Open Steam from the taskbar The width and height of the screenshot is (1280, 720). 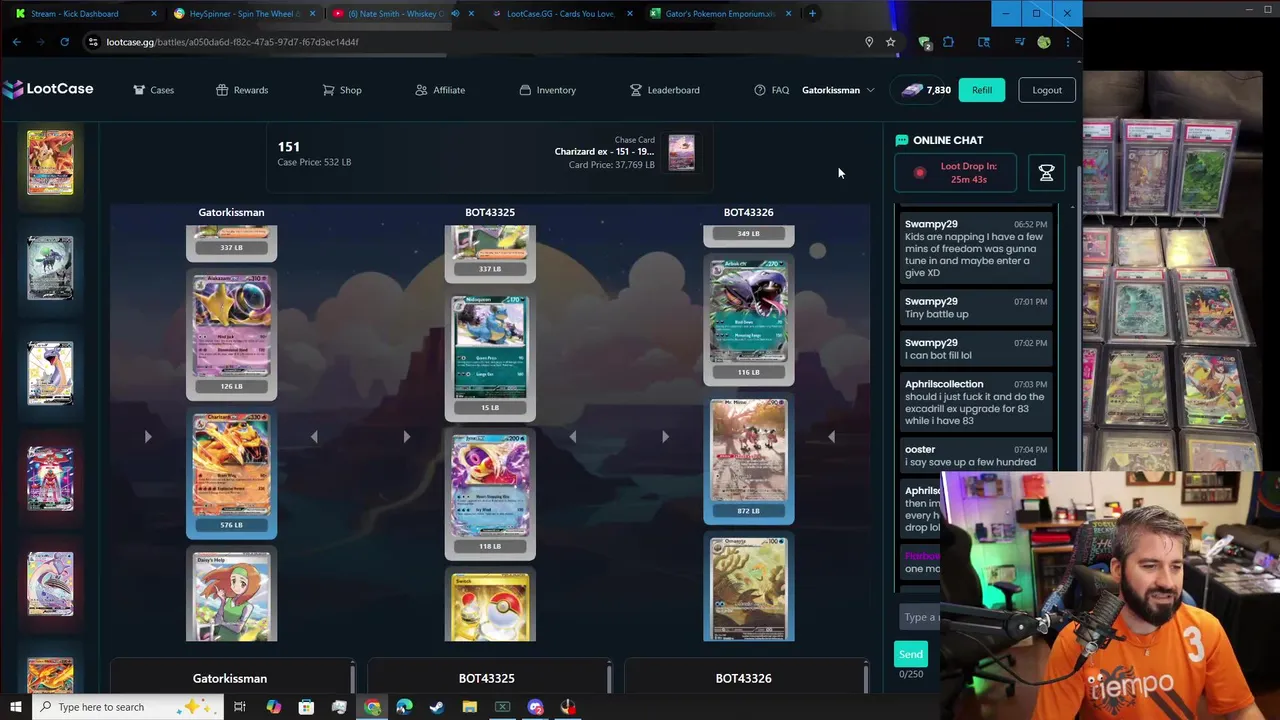tap(437, 707)
